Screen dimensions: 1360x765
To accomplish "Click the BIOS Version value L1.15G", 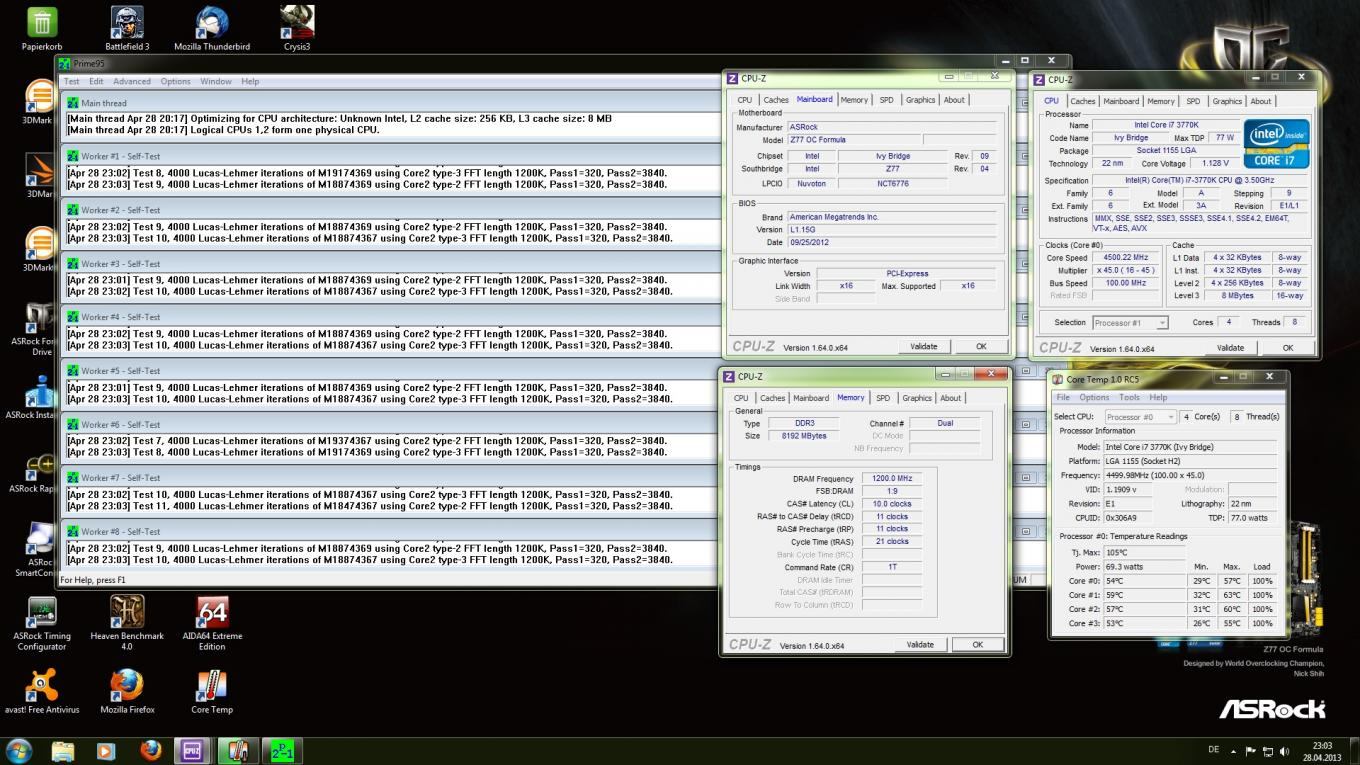I will point(892,229).
